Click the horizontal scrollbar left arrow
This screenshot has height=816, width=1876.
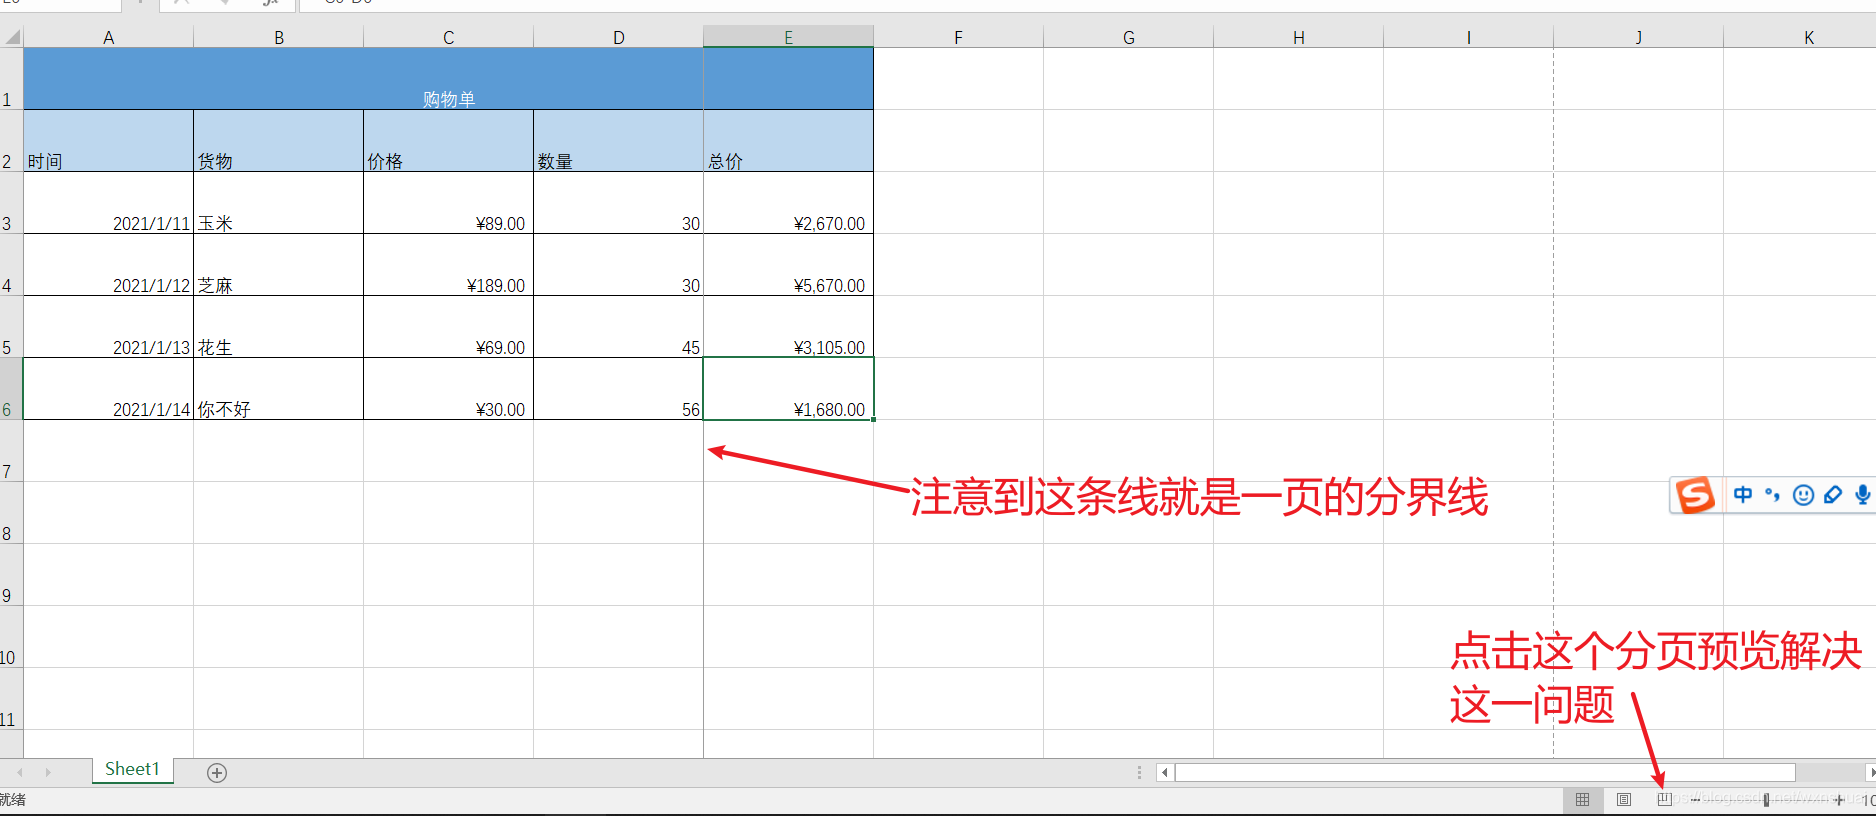coord(1164,772)
